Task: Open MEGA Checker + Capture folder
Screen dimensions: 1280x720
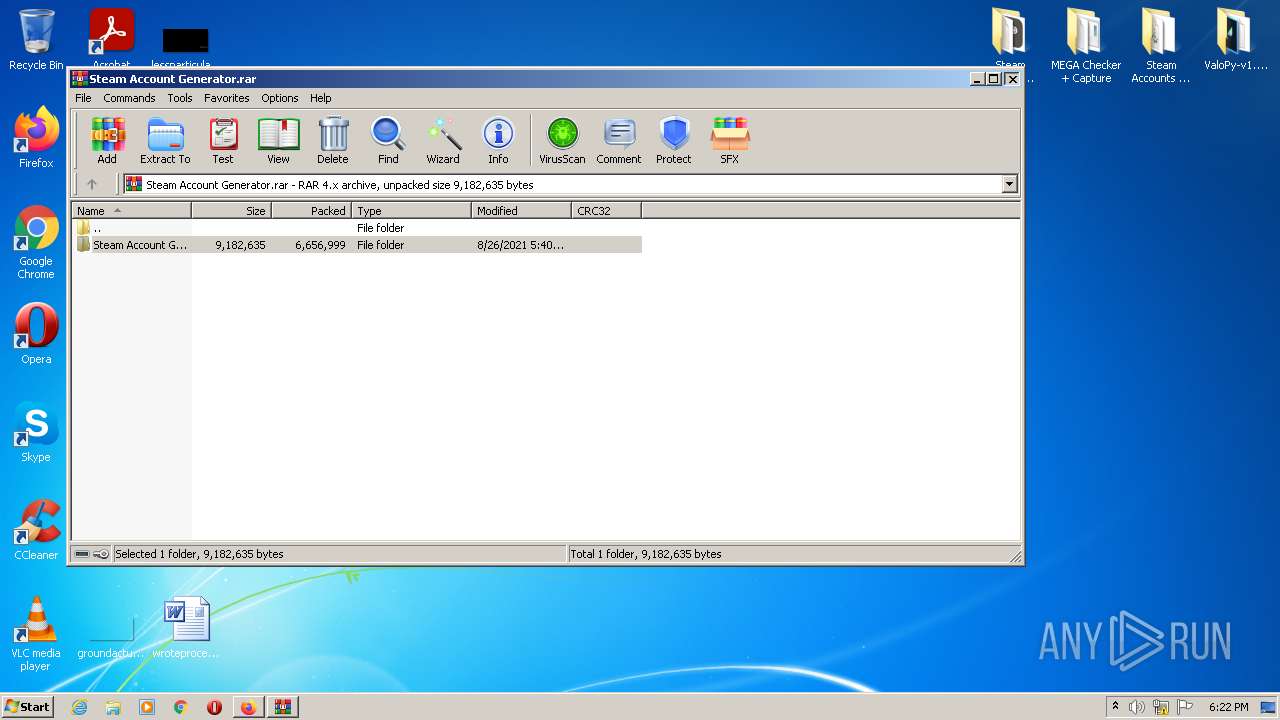Action: coord(1086,45)
